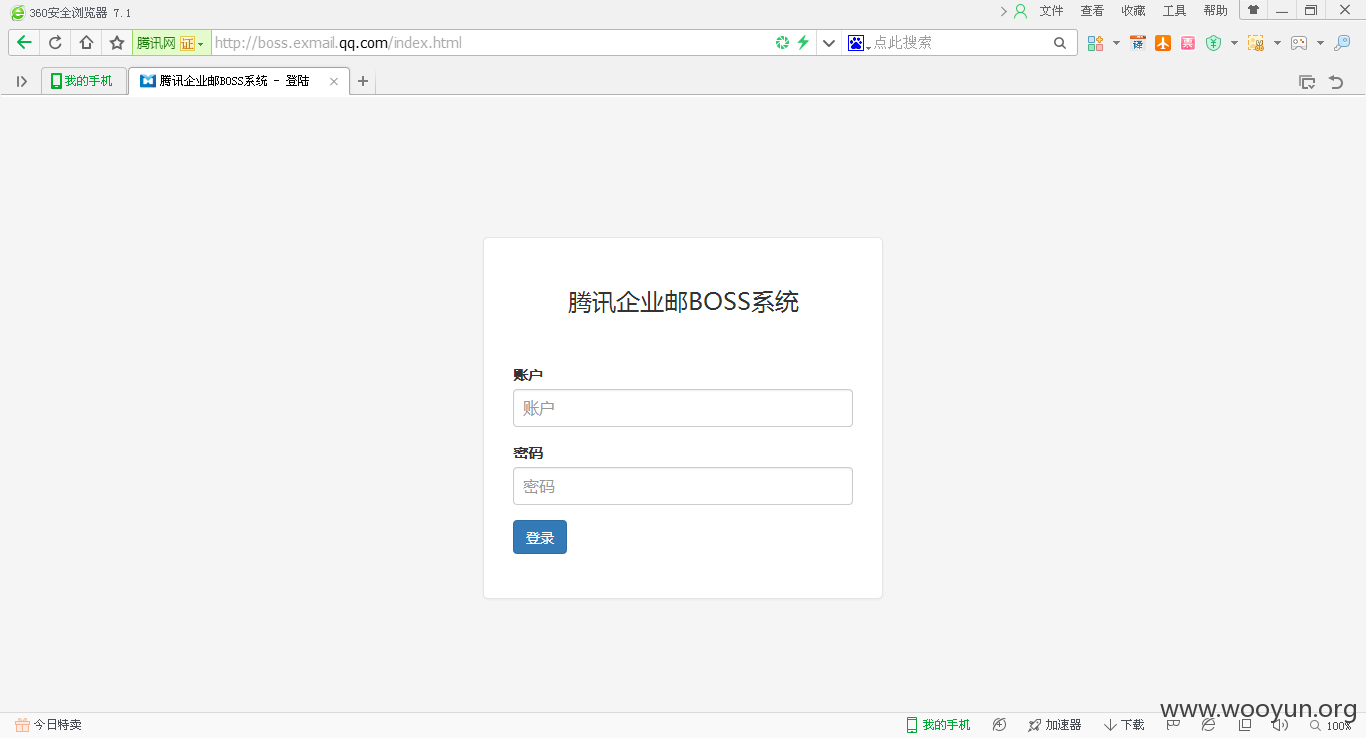Click the chevron expander left of the user icon
1366x738 pixels.
(1003, 11)
